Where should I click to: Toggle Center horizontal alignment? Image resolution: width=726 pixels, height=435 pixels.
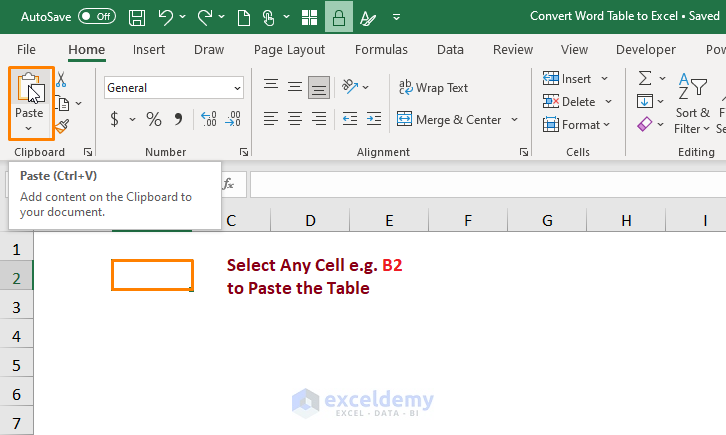click(x=294, y=119)
